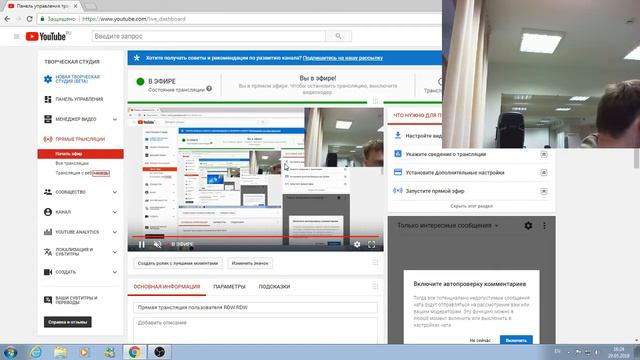Enter fullscreen on the preview player
Viewport: 640px width, 360px height.
(371, 244)
